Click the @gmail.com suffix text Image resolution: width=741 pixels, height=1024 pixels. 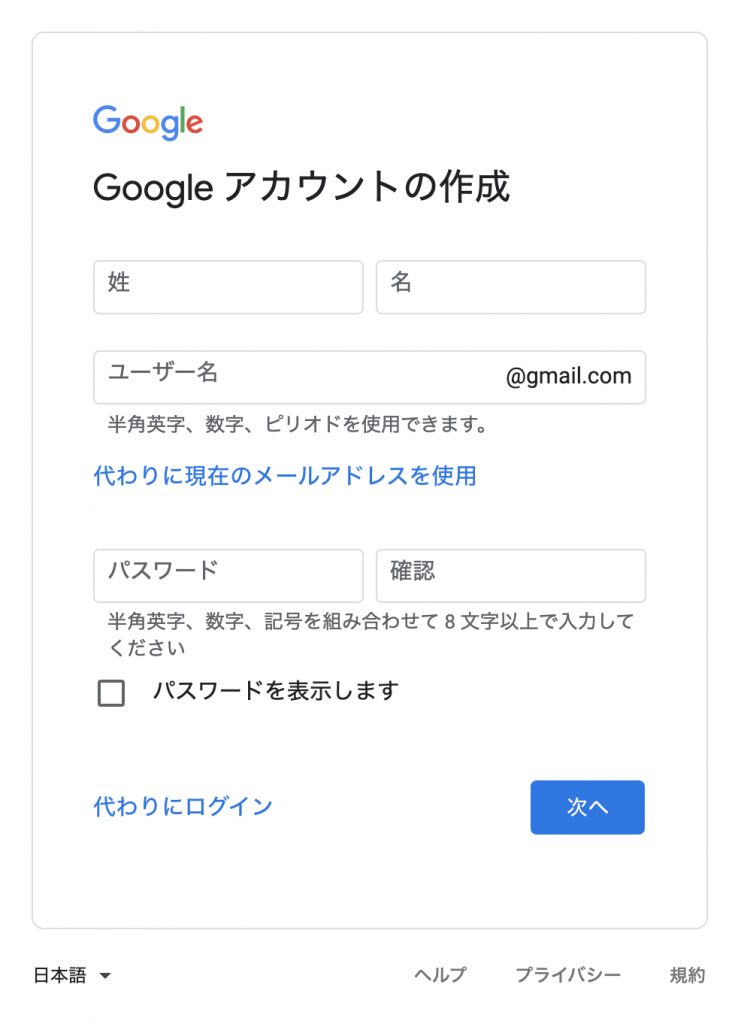(x=569, y=377)
